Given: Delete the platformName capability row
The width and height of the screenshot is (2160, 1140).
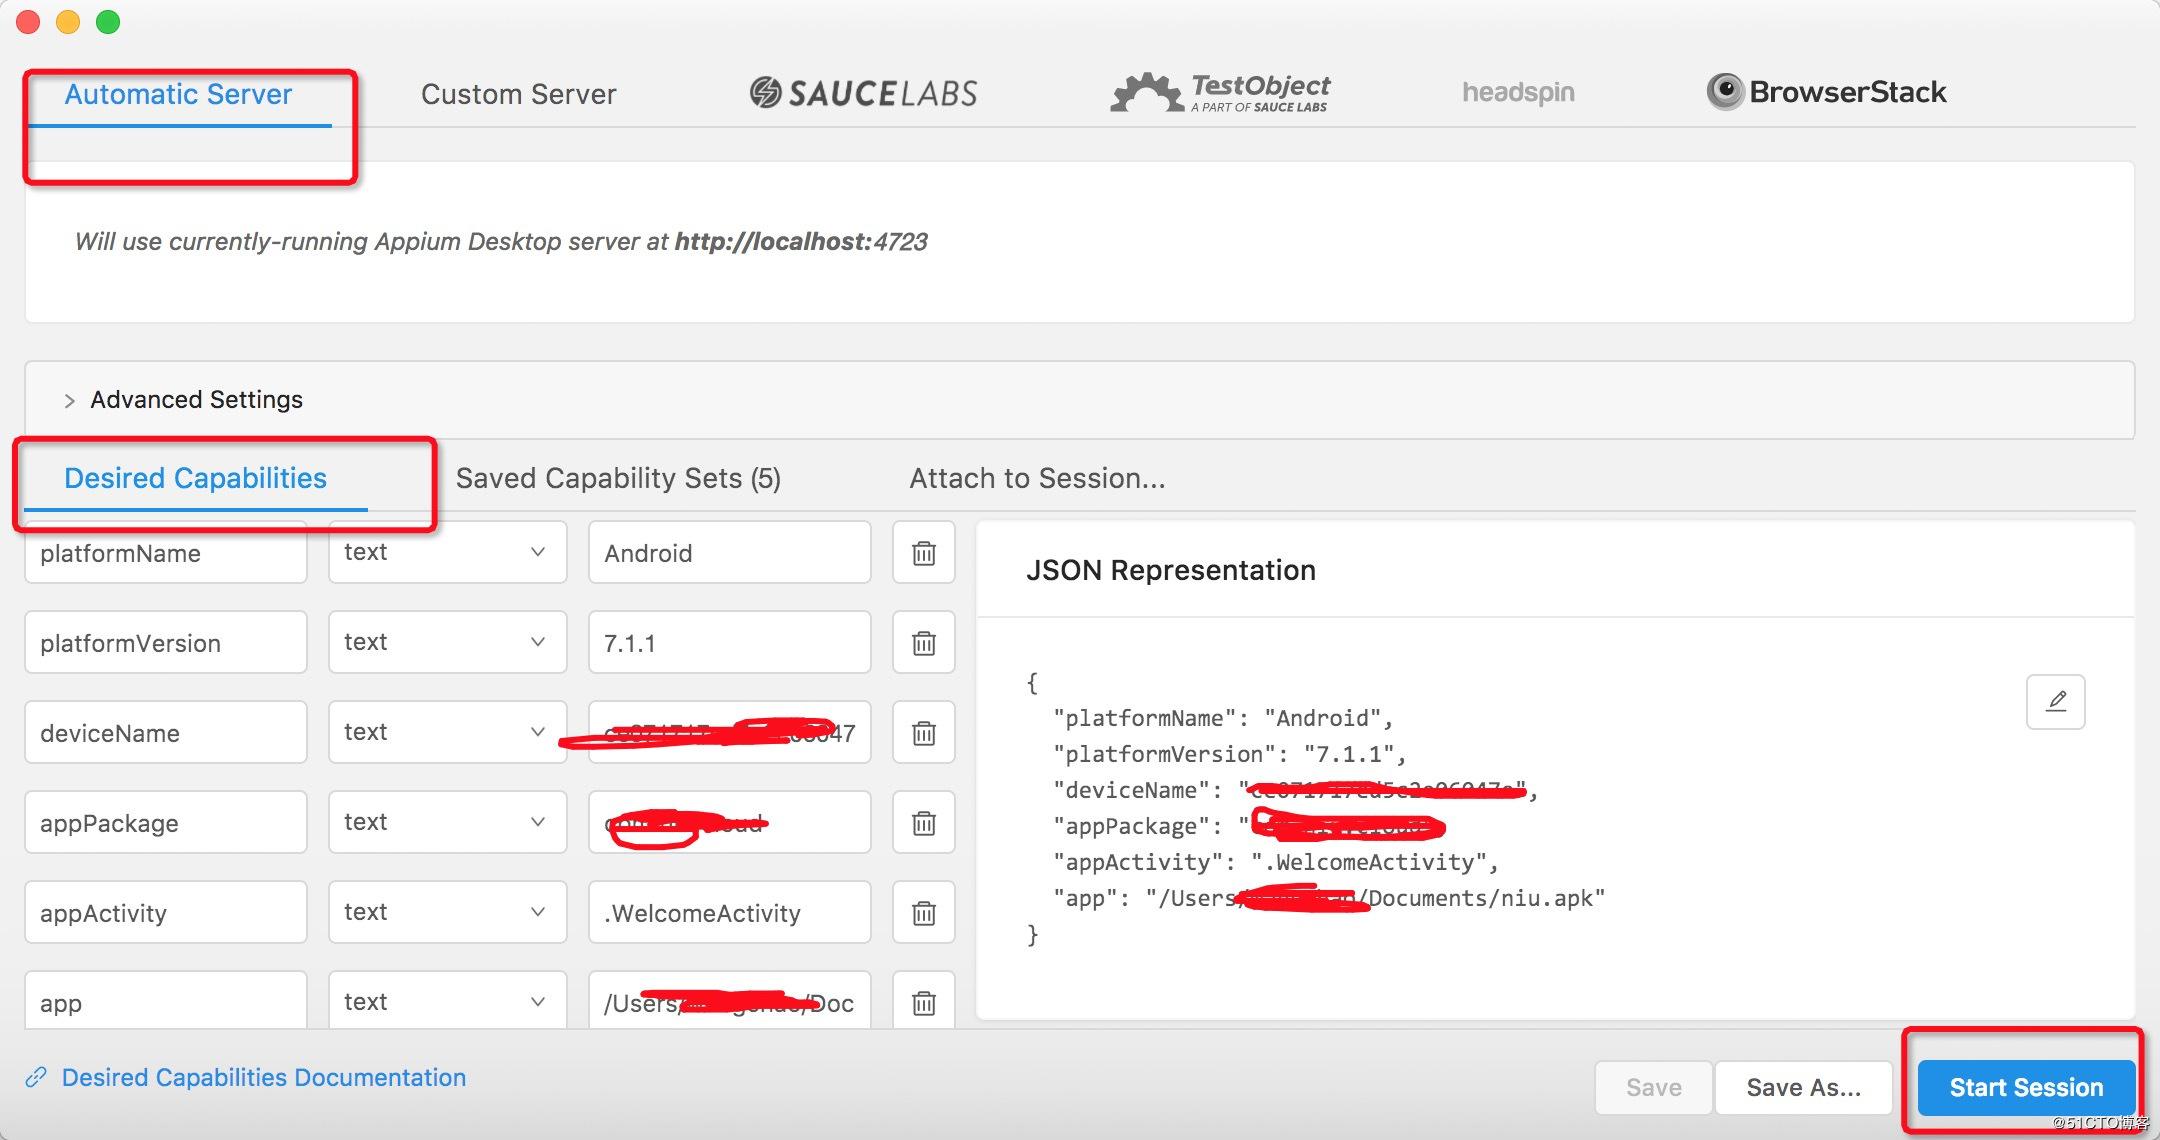Looking at the screenshot, I should tap(923, 553).
